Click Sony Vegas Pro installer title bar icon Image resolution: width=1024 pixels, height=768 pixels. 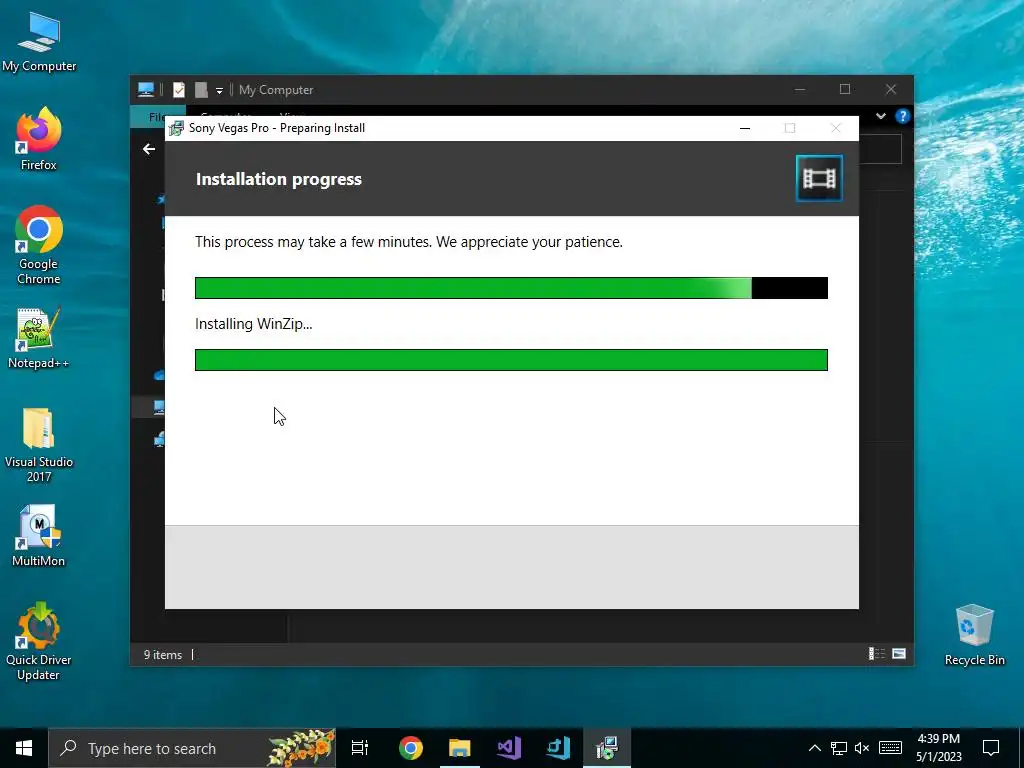click(176, 128)
